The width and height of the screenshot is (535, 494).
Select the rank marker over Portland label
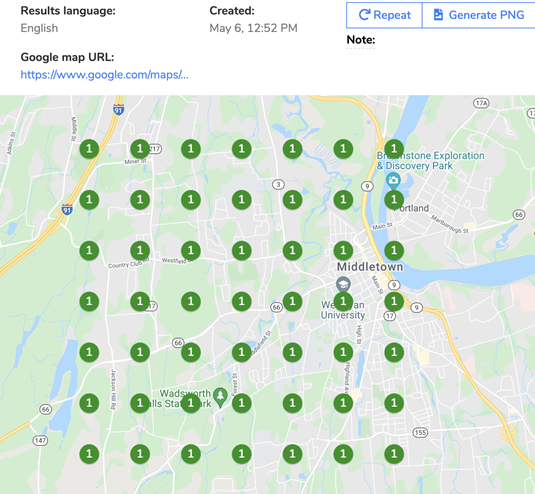click(394, 200)
